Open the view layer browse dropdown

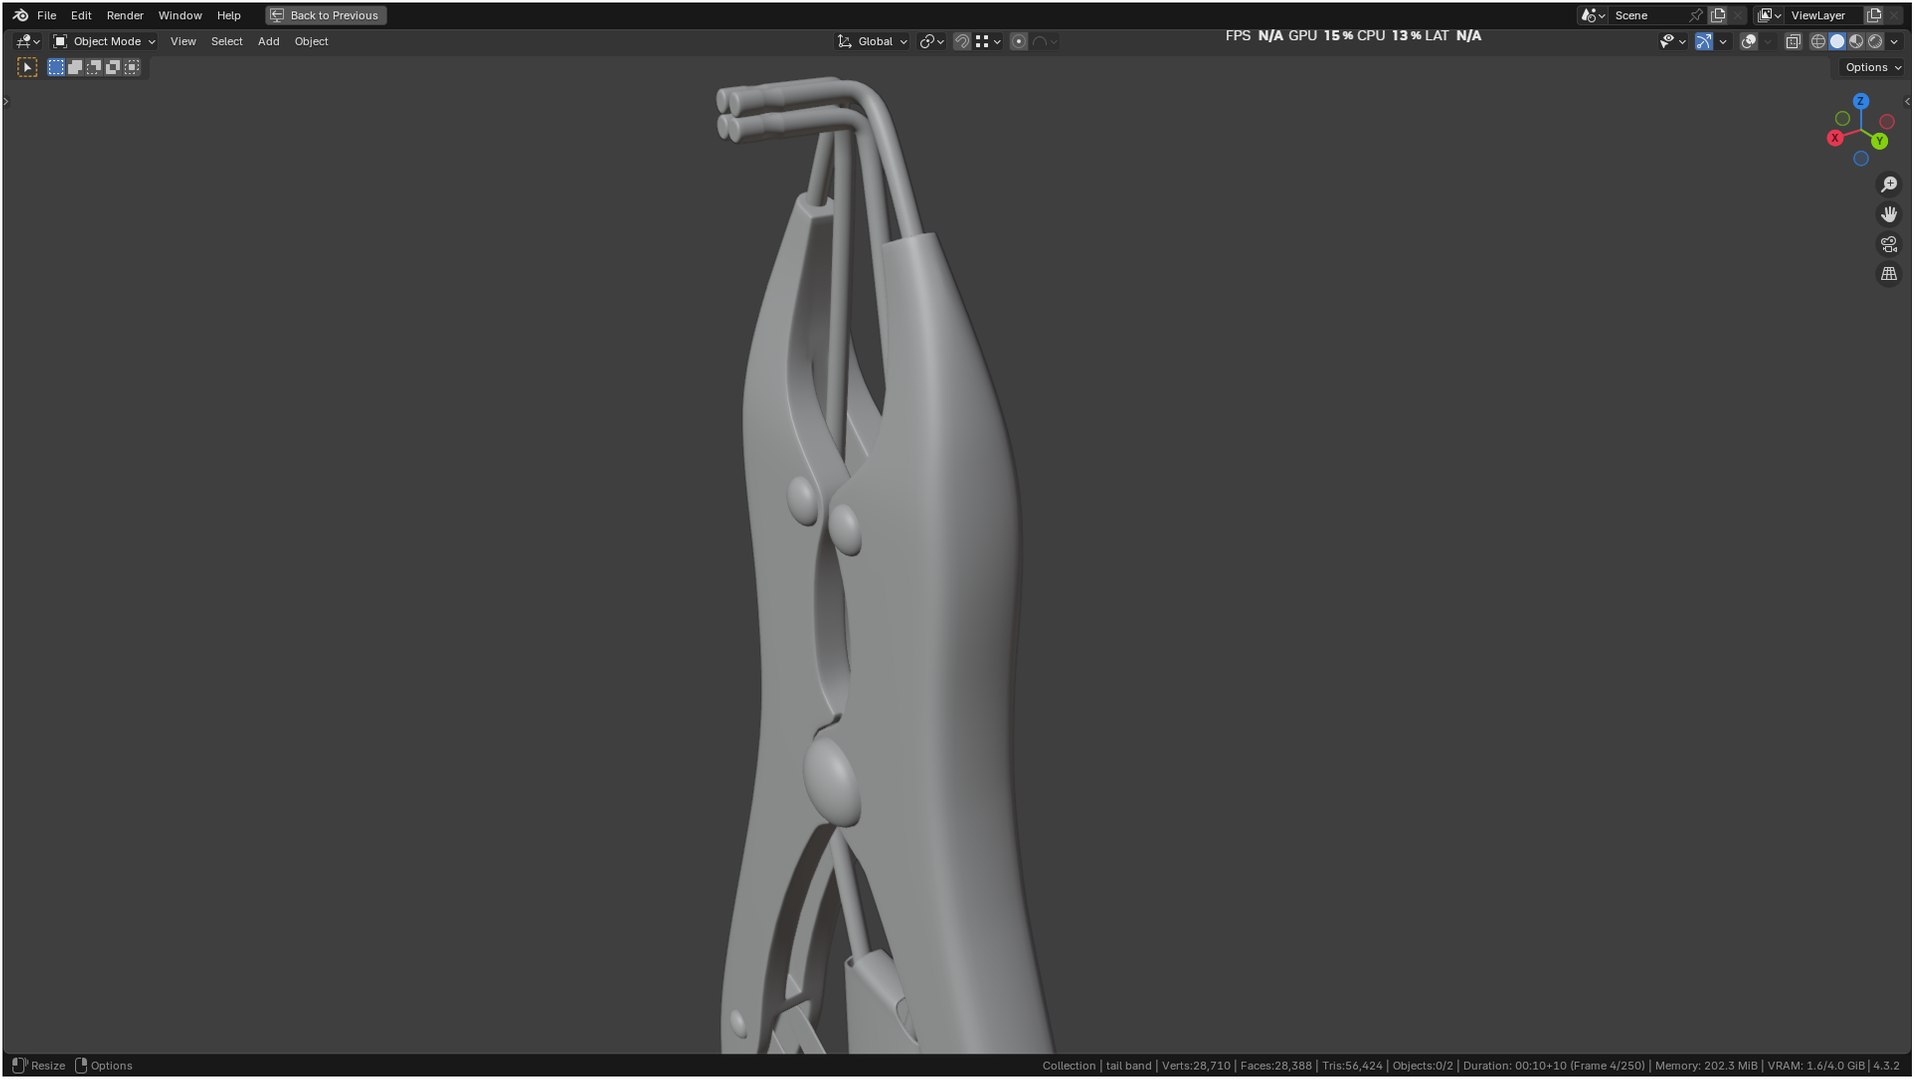coord(1770,15)
